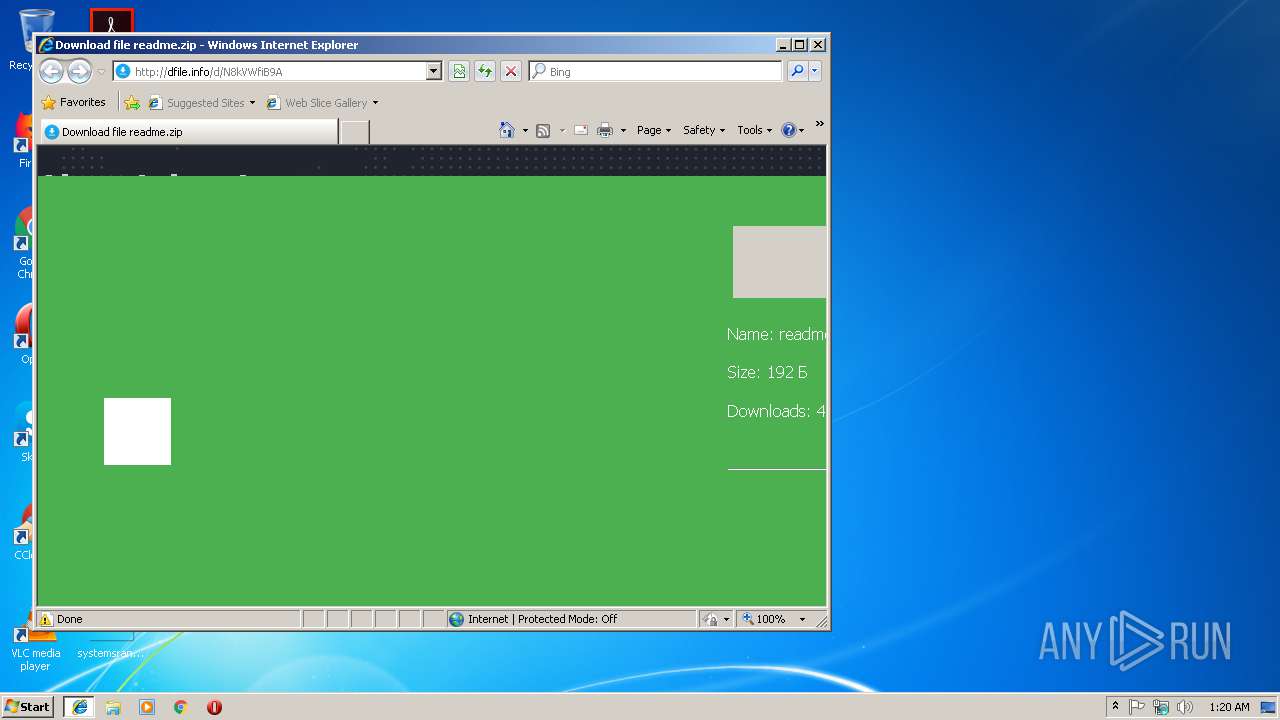
Task: Expand the Print options dropdown arrow
Action: (x=623, y=130)
